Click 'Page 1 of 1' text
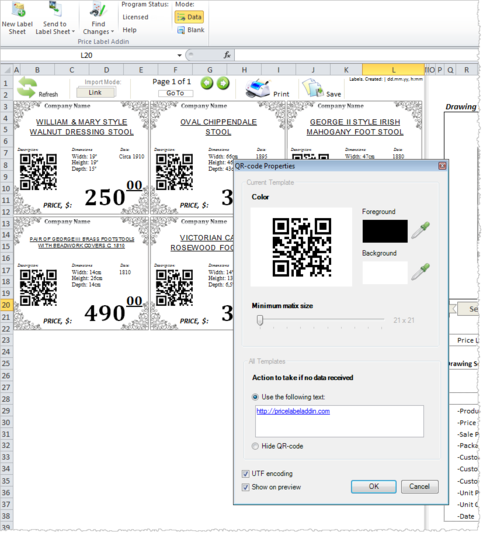The image size is (483, 535). (172, 82)
